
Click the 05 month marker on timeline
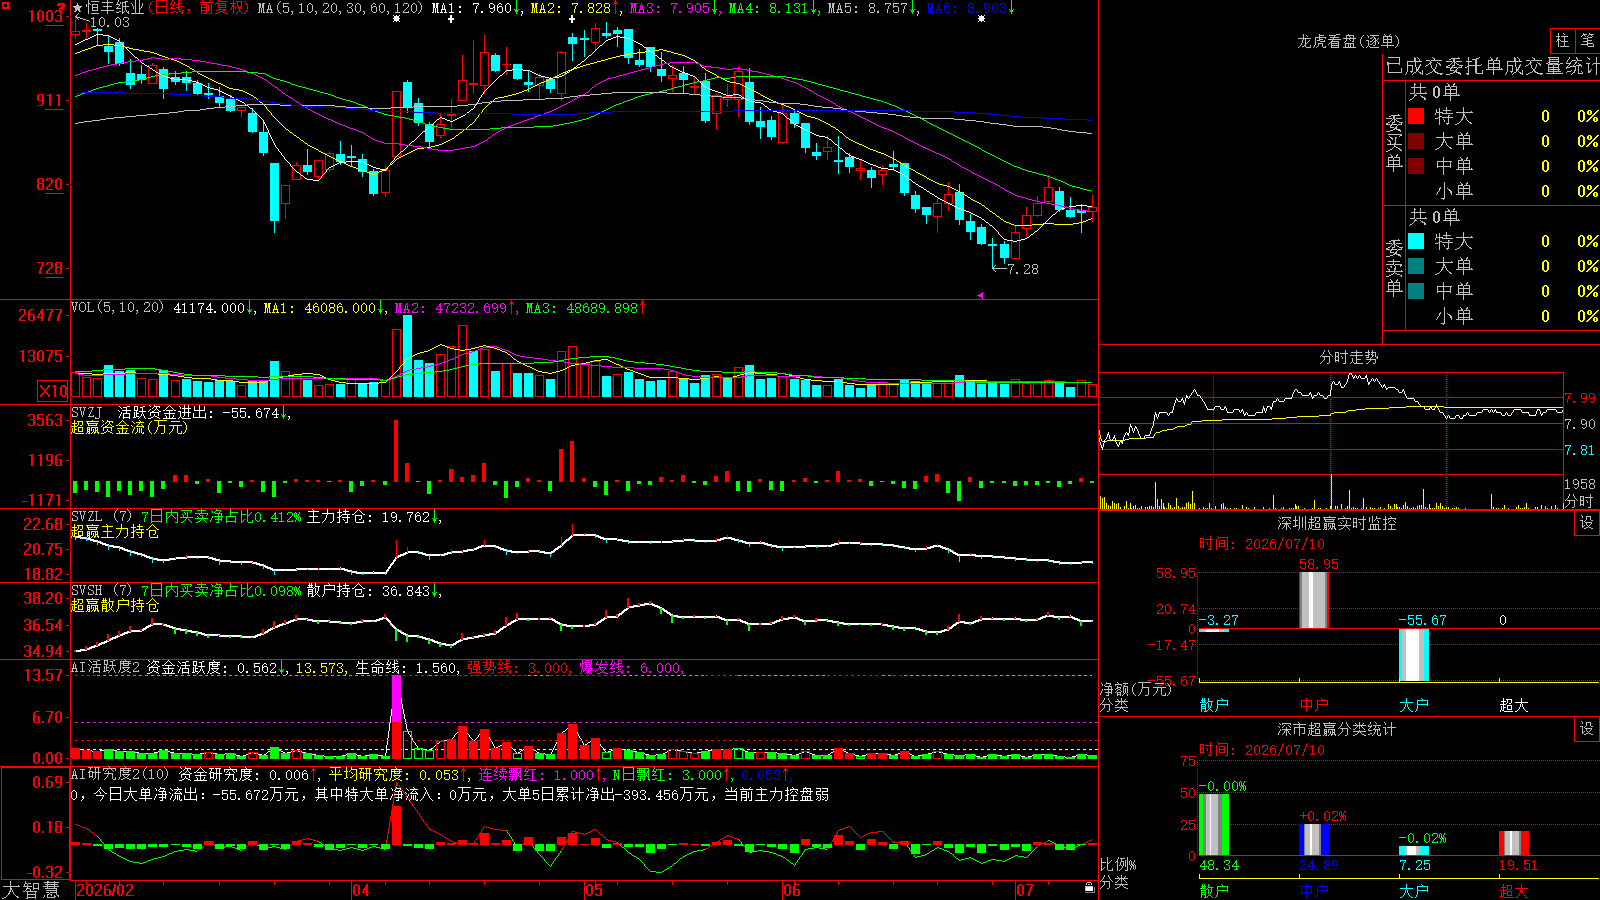pos(594,890)
